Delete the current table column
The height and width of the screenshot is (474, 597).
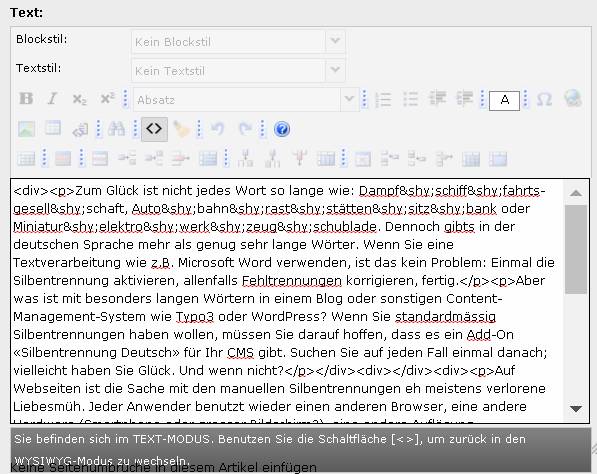point(299,159)
